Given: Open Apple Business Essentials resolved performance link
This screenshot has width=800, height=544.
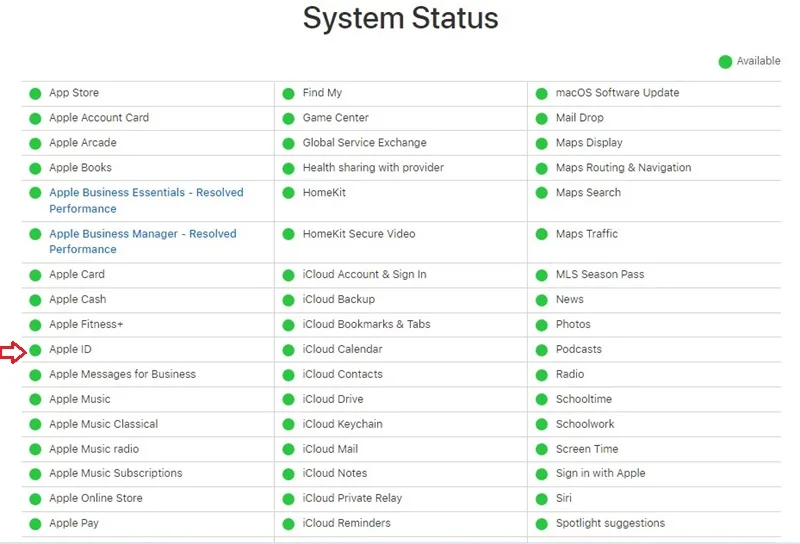Looking at the screenshot, I should pyautogui.click(x=146, y=201).
